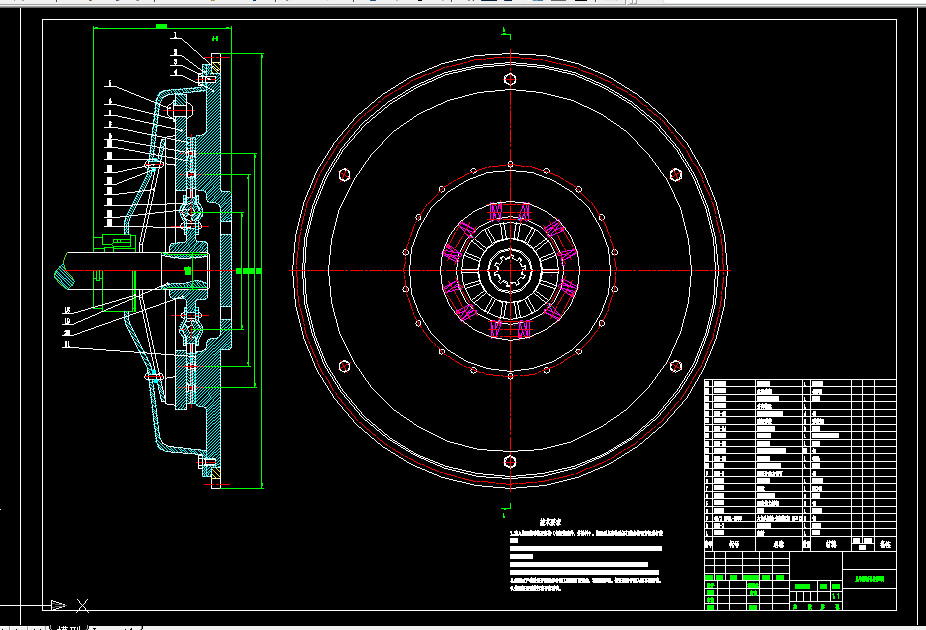Select the green drawing title in title block
The height and width of the screenshot is (630, 926).
(x=870, y=579)
